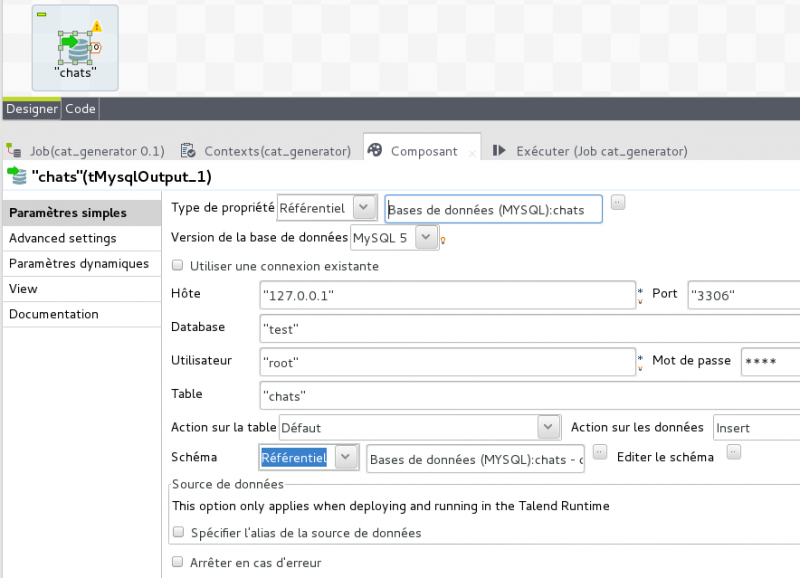
Task: Open Action sur les données Insert dropdown
Action: (x=757, y=428)
